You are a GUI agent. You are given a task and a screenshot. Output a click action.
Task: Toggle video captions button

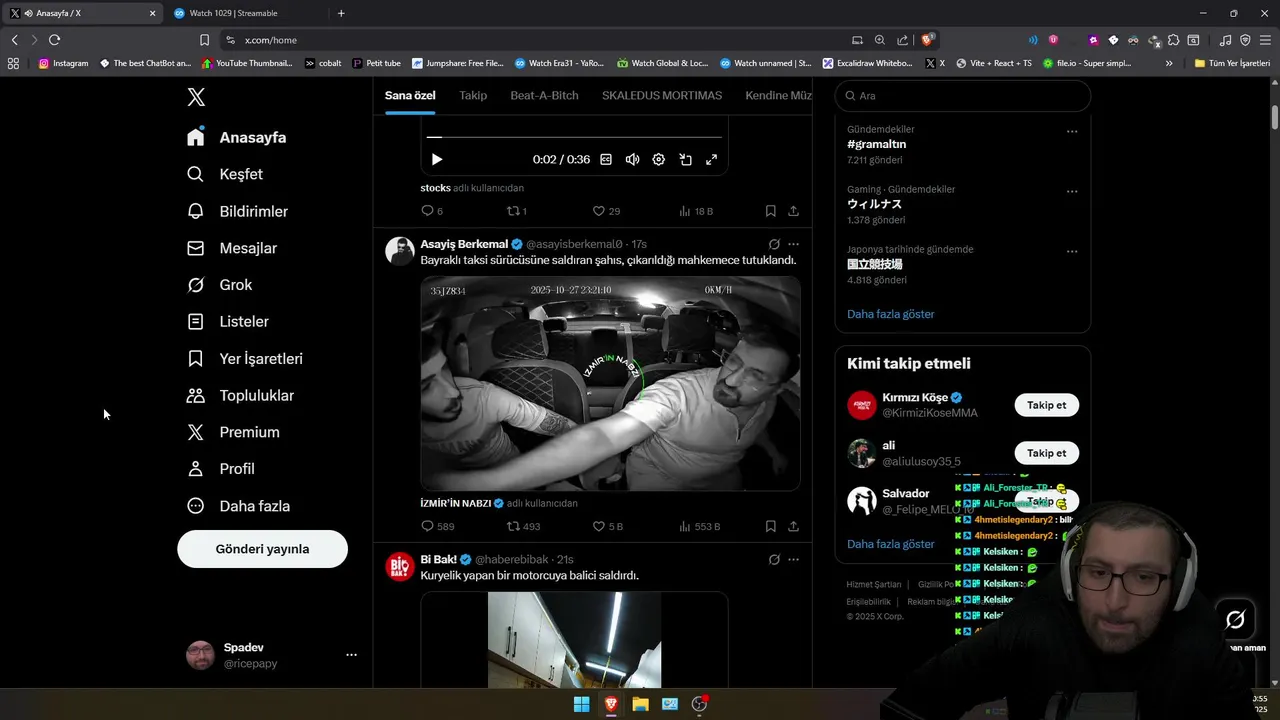point(606,159)
